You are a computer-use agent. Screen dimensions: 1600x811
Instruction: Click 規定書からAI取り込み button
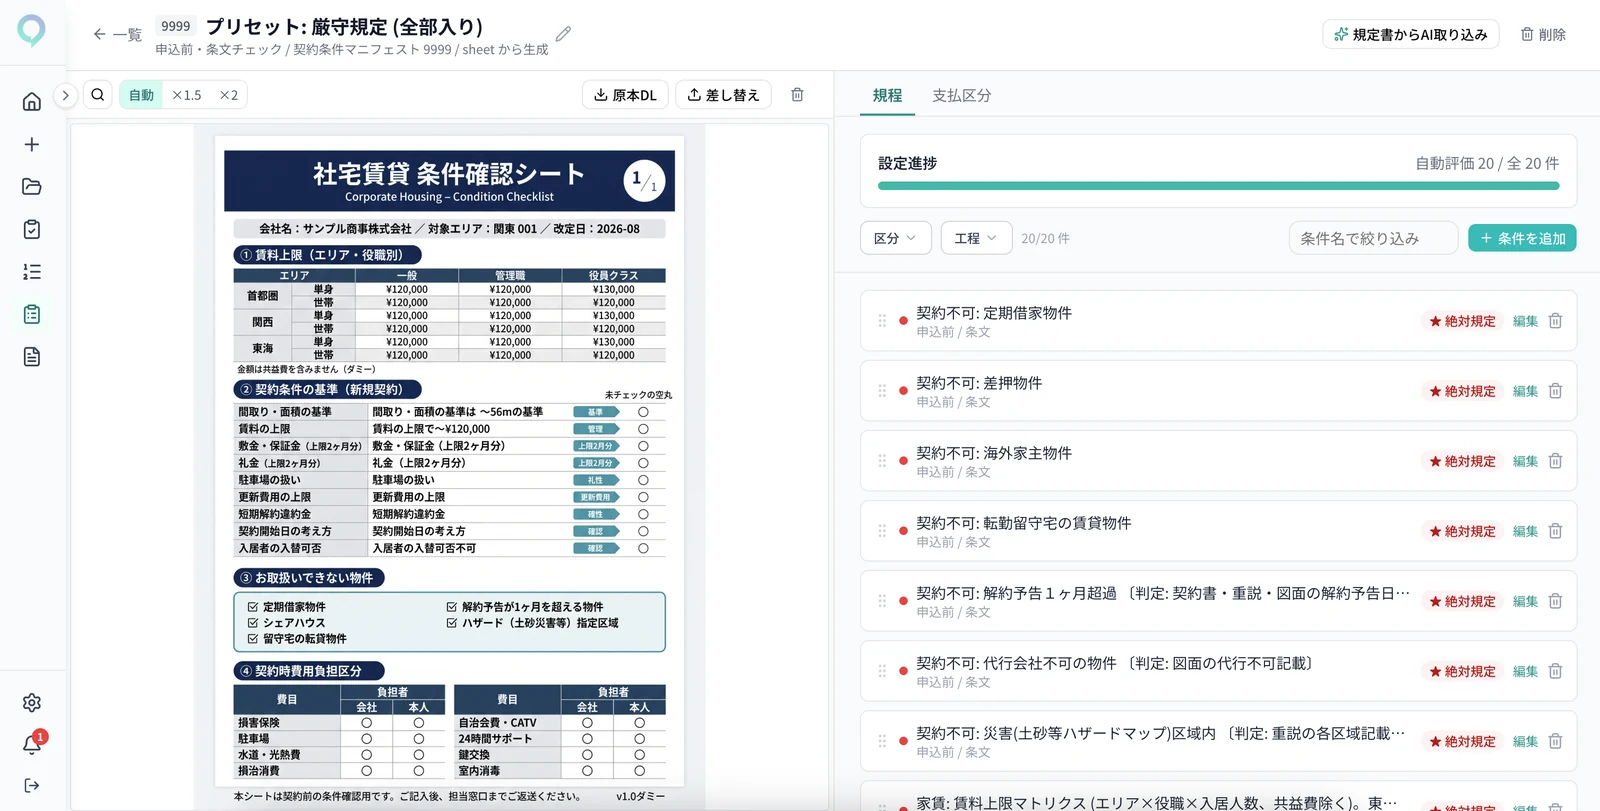tap(1410, 34)
